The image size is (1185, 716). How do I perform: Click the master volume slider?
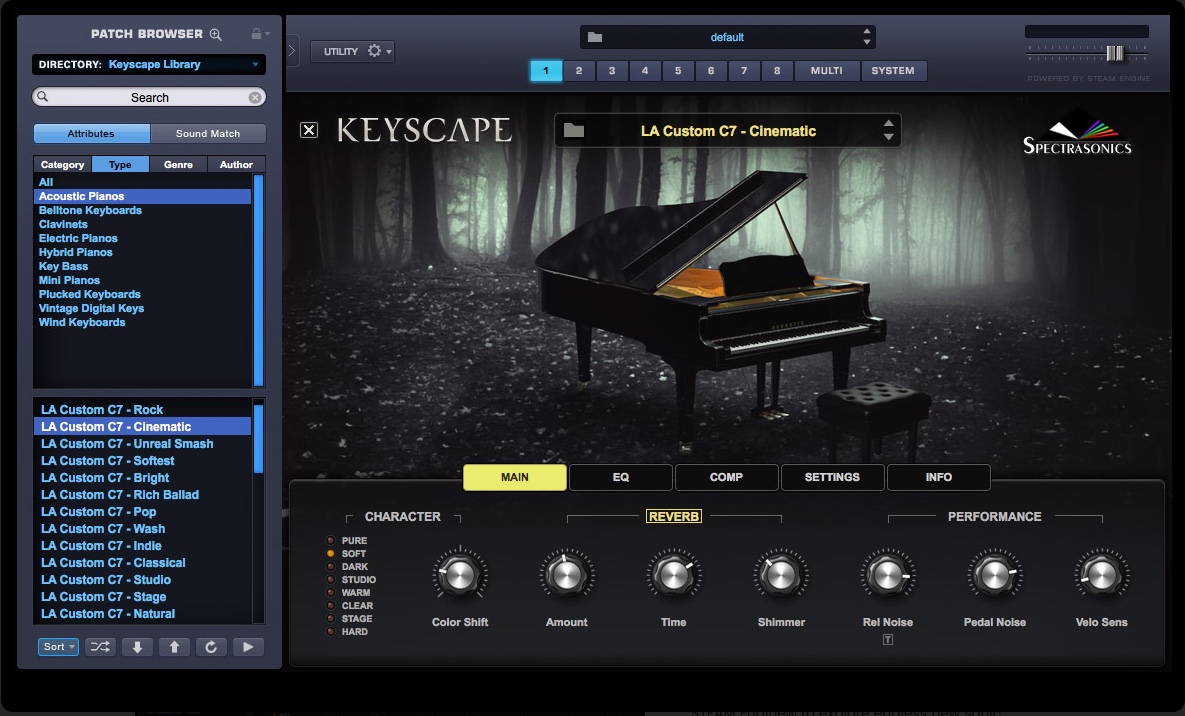(x=1114, y=53)
